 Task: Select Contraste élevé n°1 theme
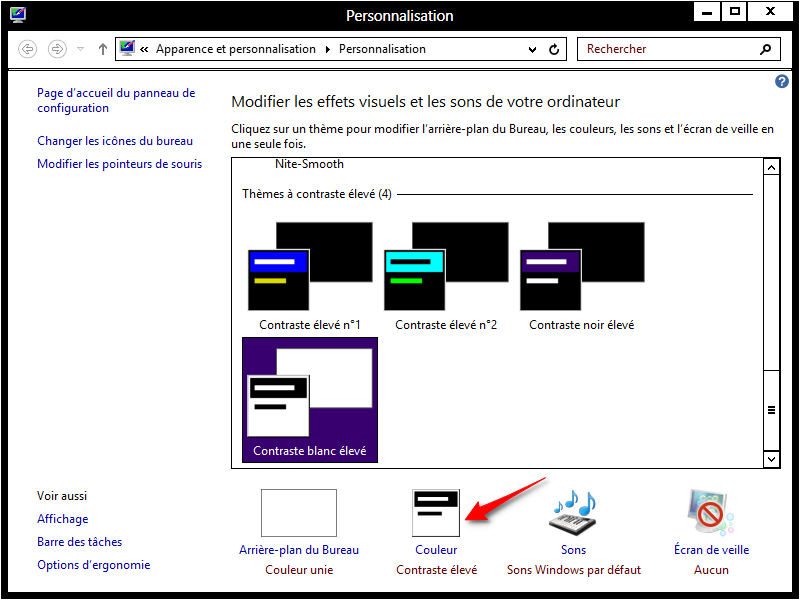(x=310, y=267)
